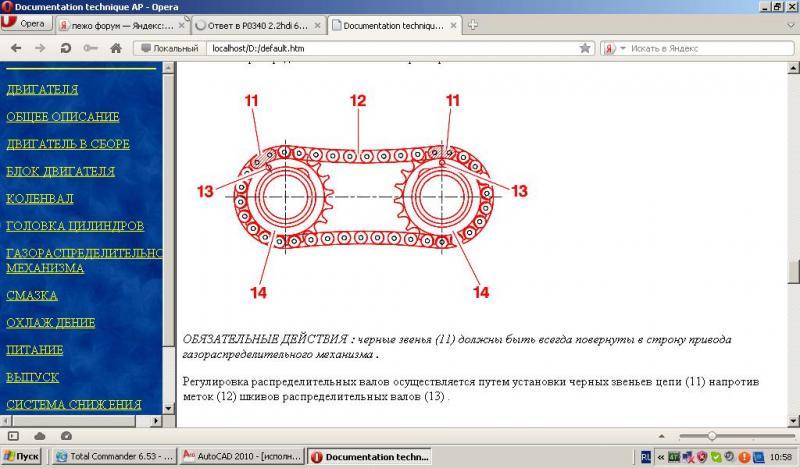The height and width of the screenshot is (468, 800).
Task: Open Total Commander from the taskbar
Action: tap(114, 456)
